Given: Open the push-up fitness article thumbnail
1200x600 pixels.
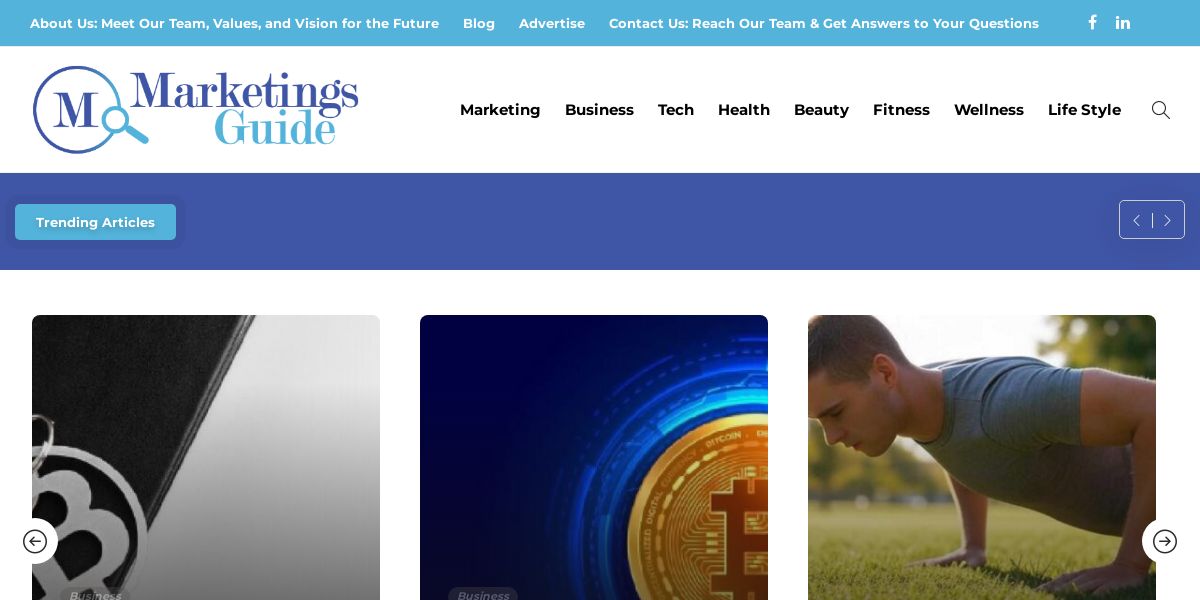Looking at the screenshot, I should [982, 457].
